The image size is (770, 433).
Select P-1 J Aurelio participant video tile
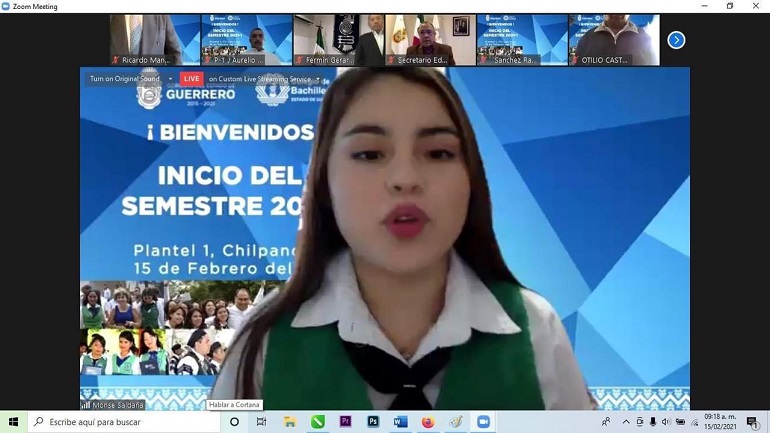tap(247, 40)
